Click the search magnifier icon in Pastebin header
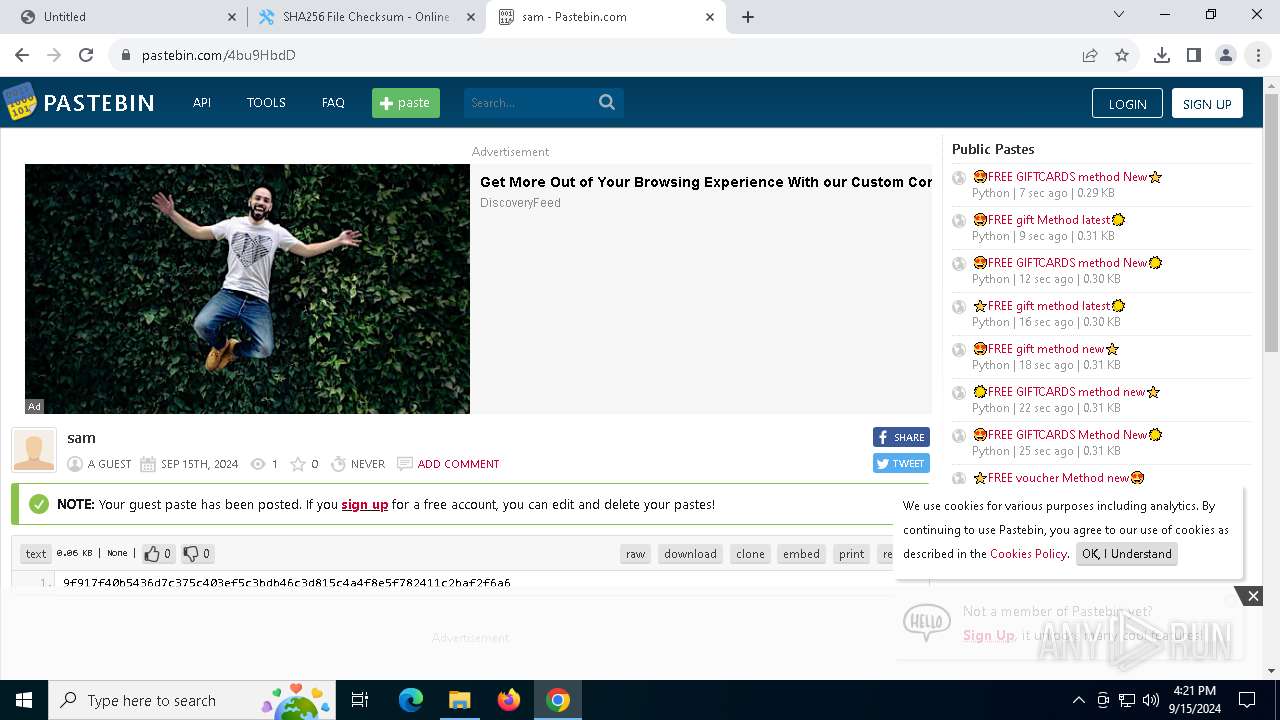This screenshot has height=720, width=1280. click(x=607, y=102)
